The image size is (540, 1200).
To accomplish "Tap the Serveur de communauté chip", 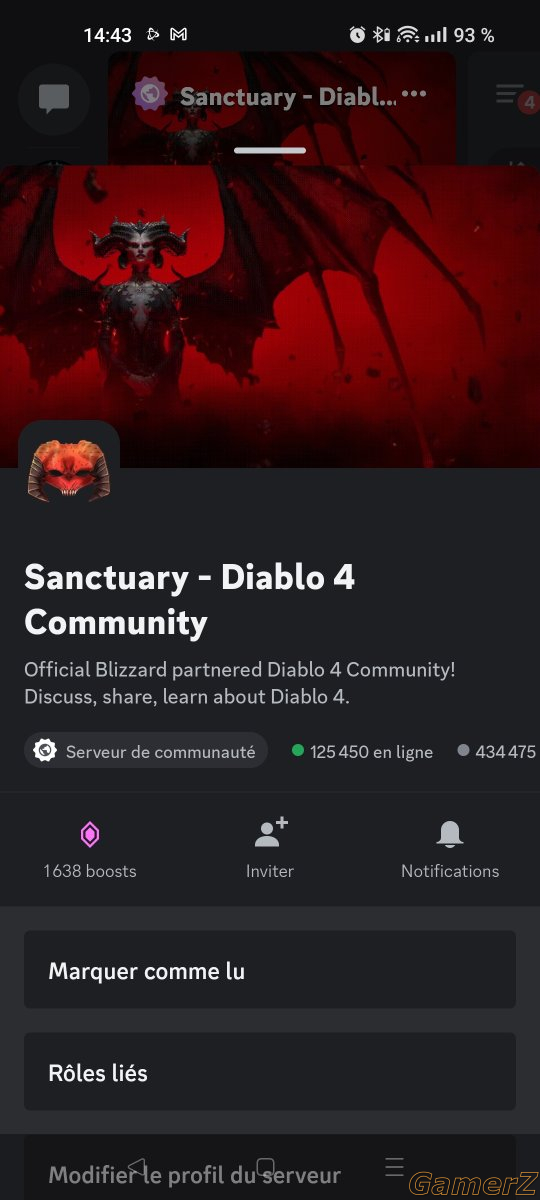I will pos(146,751).
